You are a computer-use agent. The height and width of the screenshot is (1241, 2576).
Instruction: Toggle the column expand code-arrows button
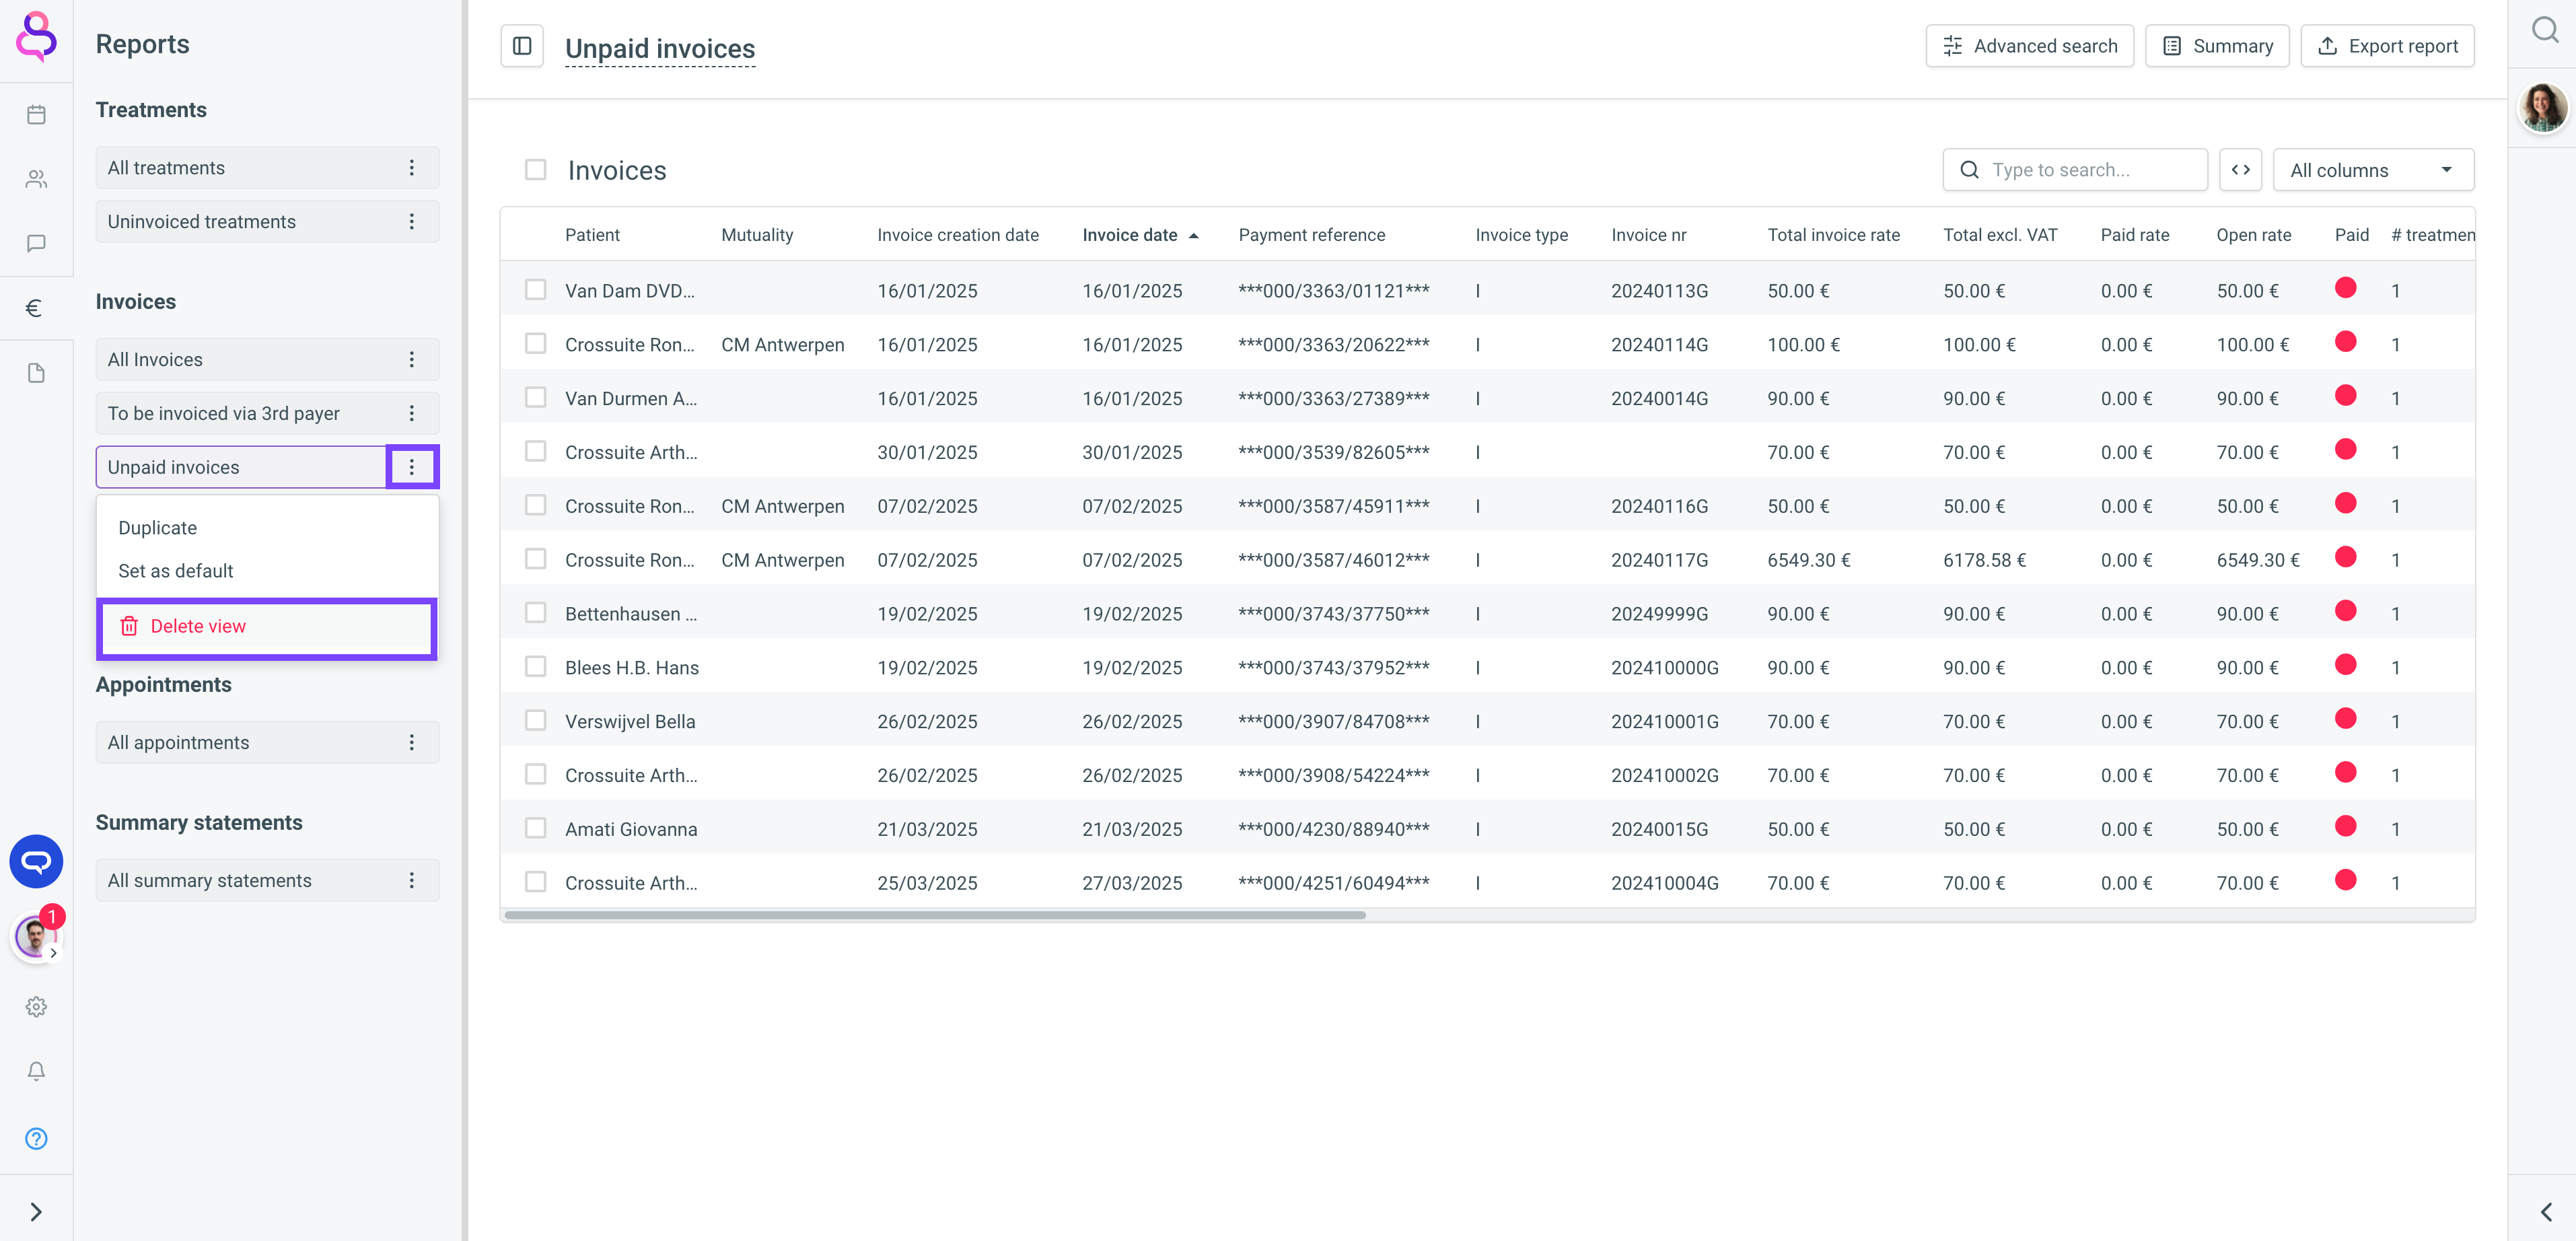click(2240, 170)
